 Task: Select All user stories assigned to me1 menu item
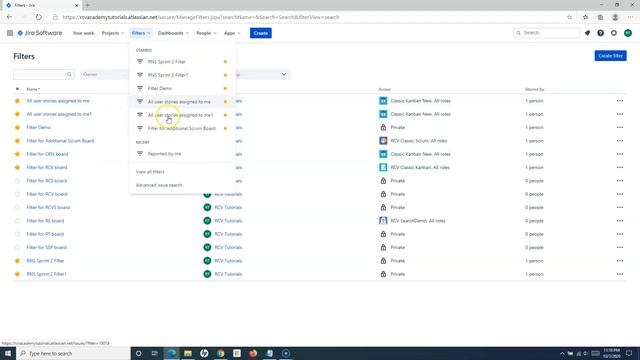point(182,115)
